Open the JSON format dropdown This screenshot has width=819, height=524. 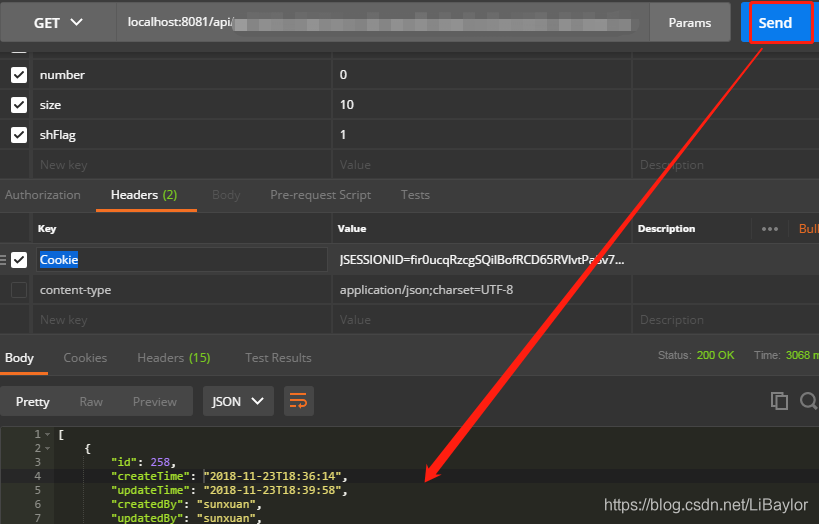(x=238, y=401)
